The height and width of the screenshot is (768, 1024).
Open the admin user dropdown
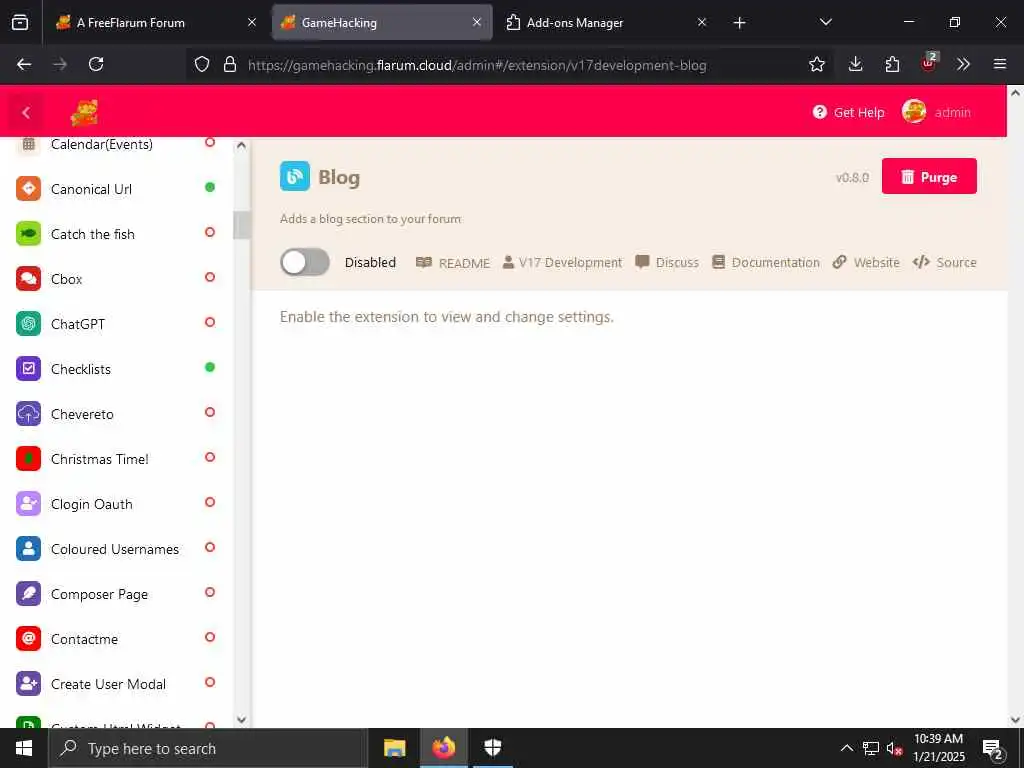point(936,112)
